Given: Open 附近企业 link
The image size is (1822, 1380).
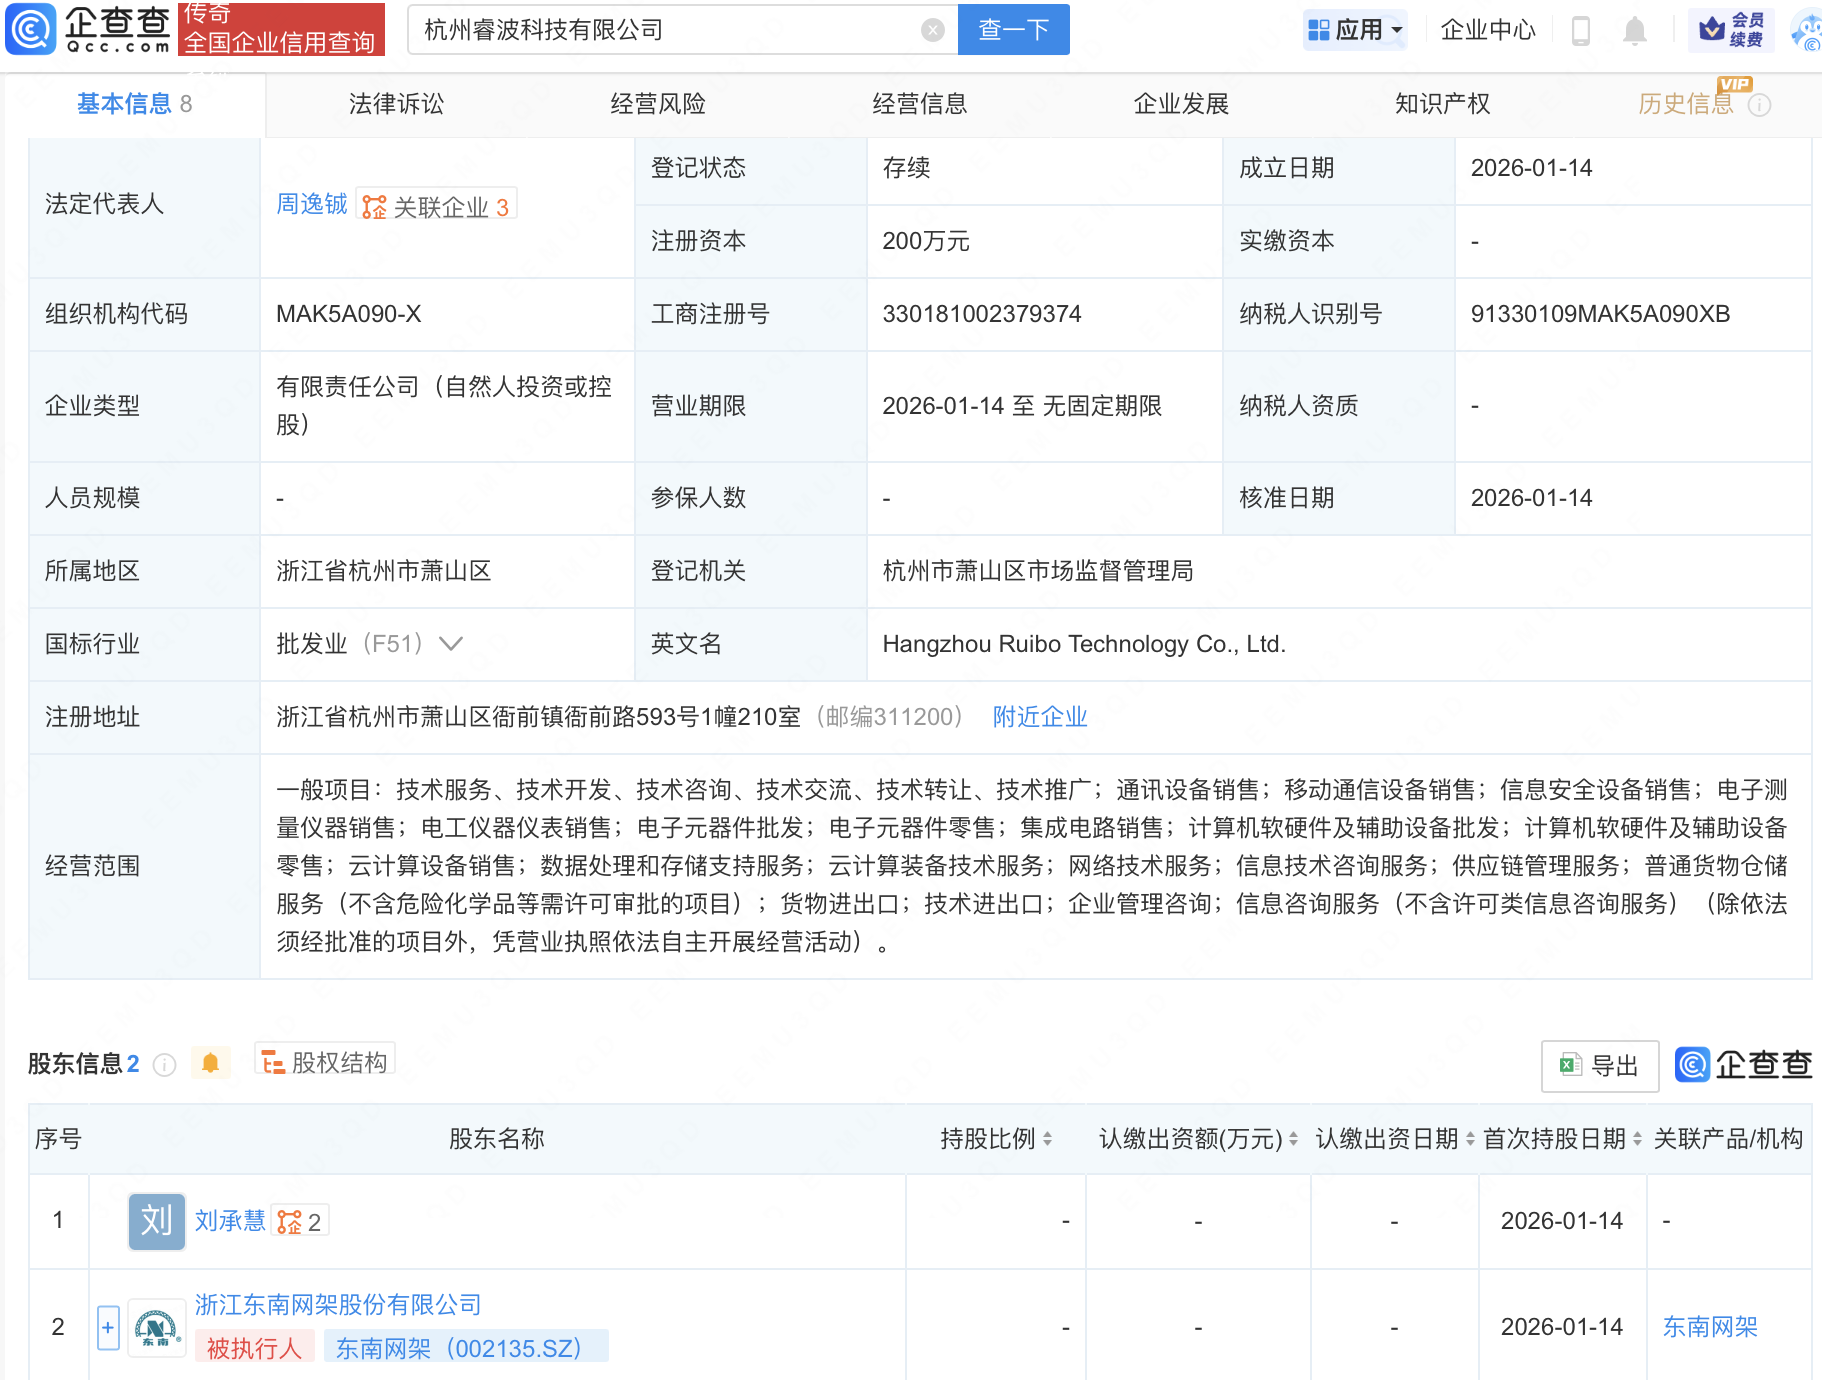Looking at the screenshot, I should (x=1039, y=717).
